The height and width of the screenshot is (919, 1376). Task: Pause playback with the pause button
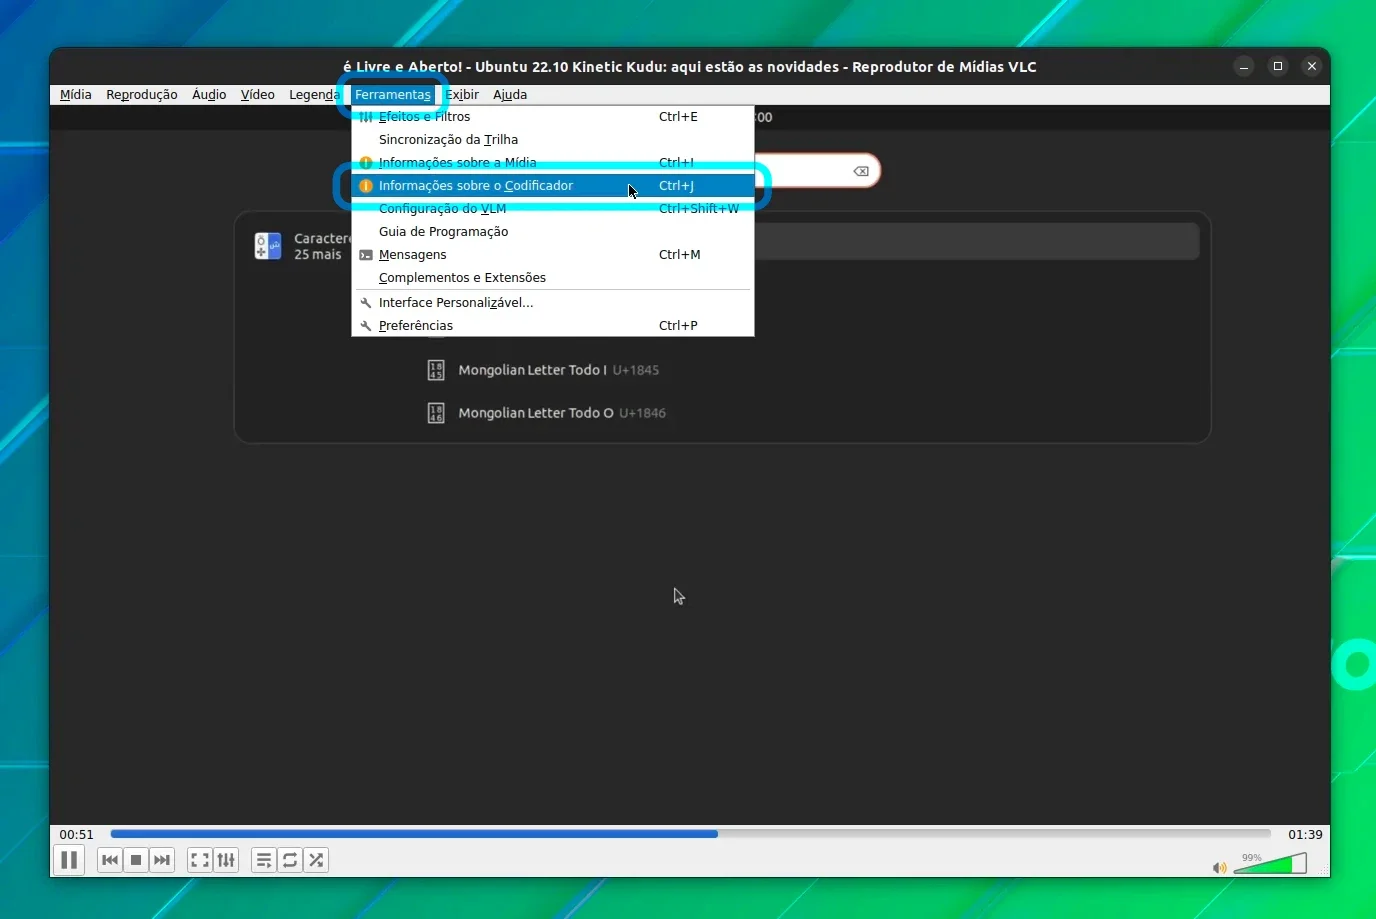point(69,860)
